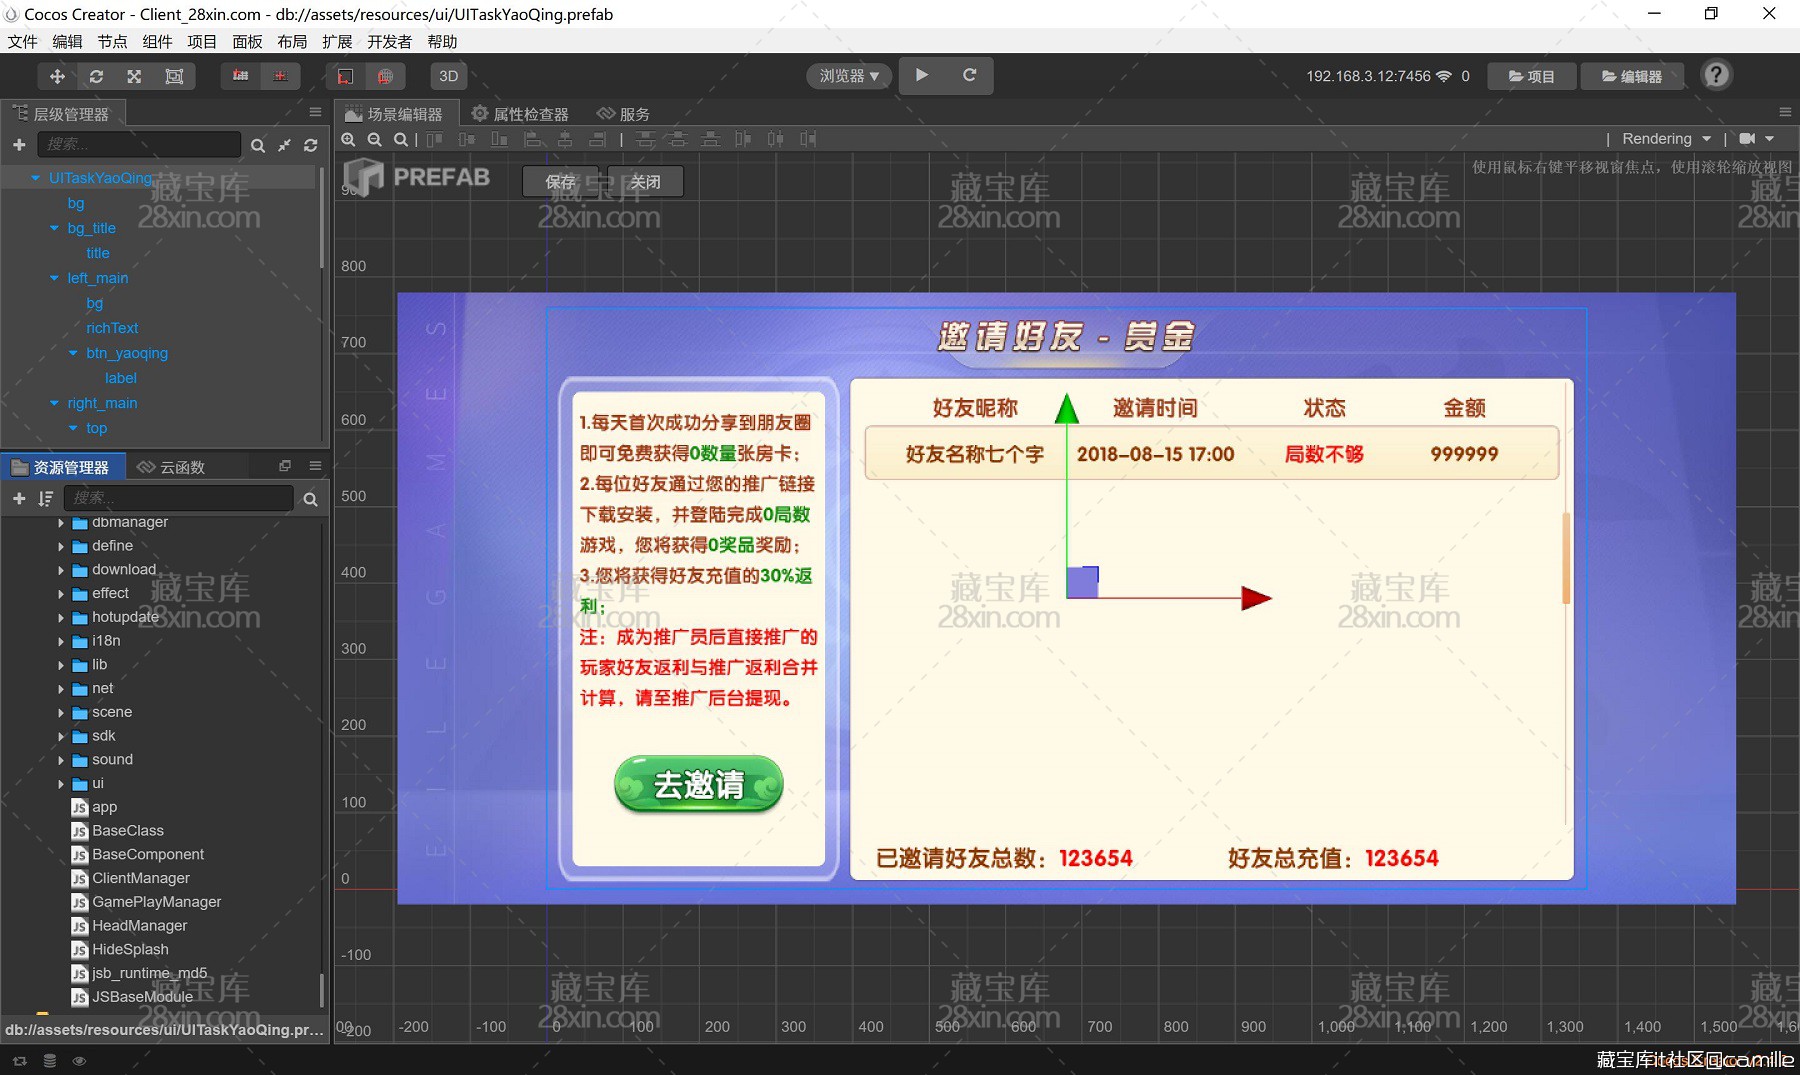This screenshot has height=1075, width=1800.
Task: Click the sort assets icon
Action: [45, 498]
